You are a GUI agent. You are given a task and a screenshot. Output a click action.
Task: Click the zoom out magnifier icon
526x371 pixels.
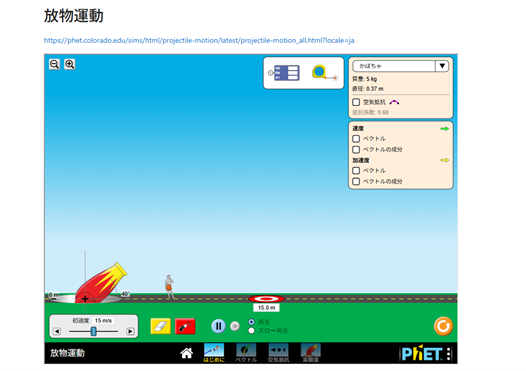54,64
